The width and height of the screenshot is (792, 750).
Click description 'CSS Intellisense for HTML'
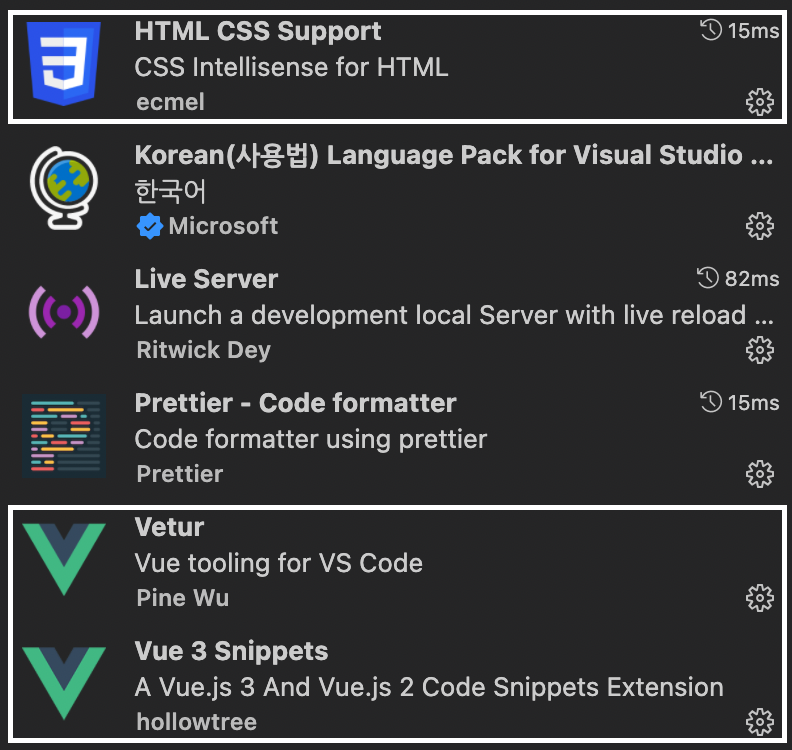point(291,67)
